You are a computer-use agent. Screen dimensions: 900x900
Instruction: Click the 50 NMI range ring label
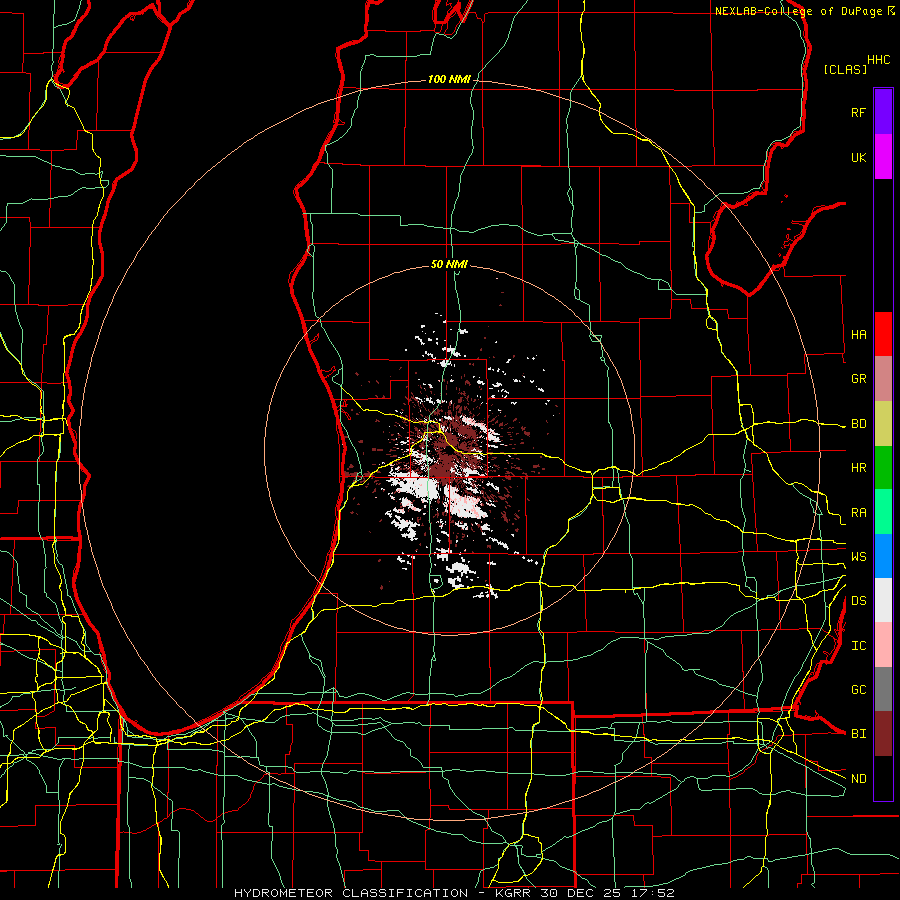[x=449, y=264]
